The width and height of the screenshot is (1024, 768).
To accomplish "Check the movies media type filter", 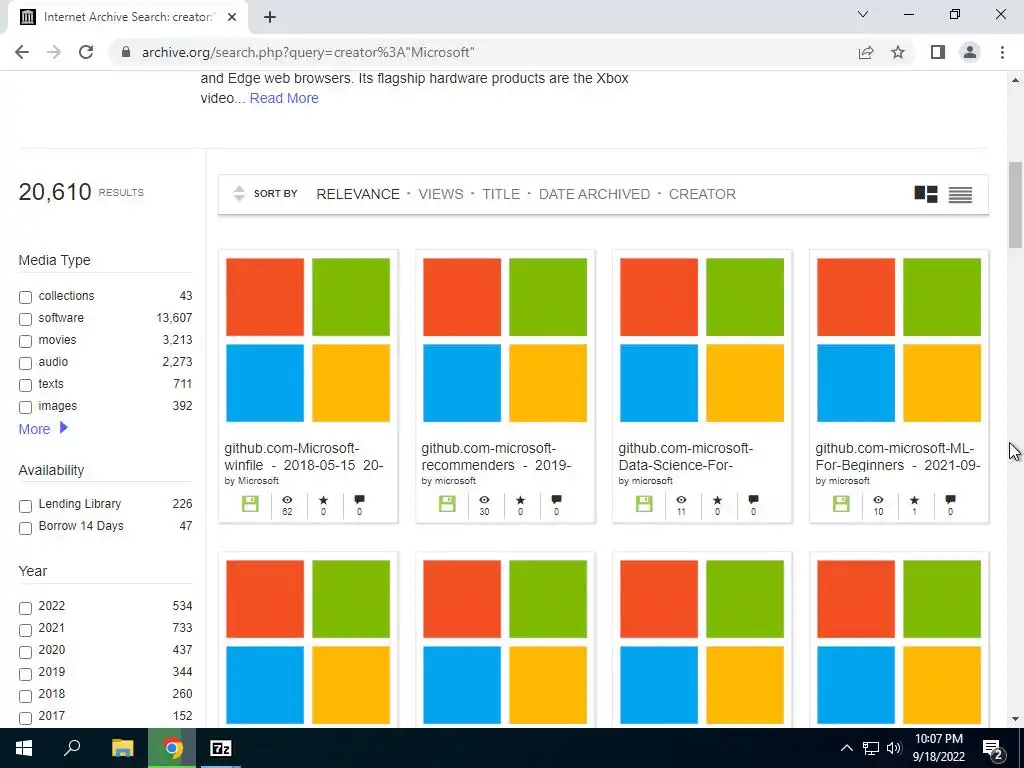I will click(x=25, y=341).
